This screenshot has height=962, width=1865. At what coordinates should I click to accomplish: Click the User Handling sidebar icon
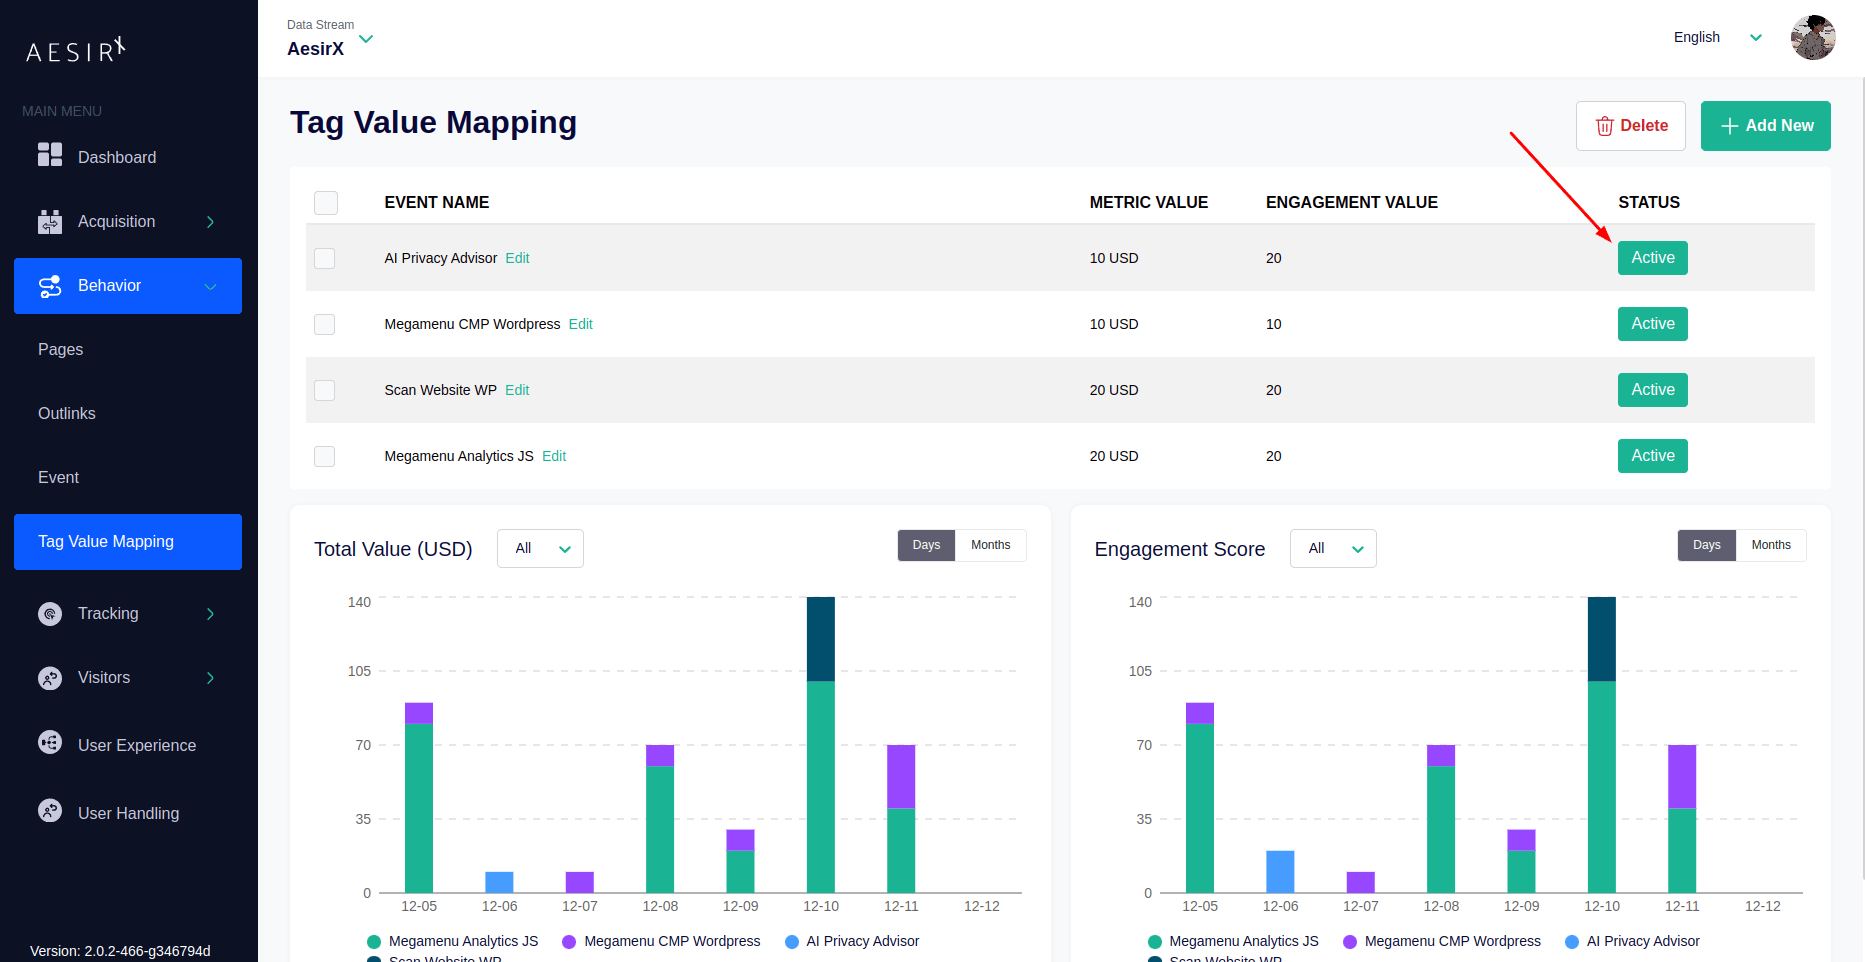point(50,811)
